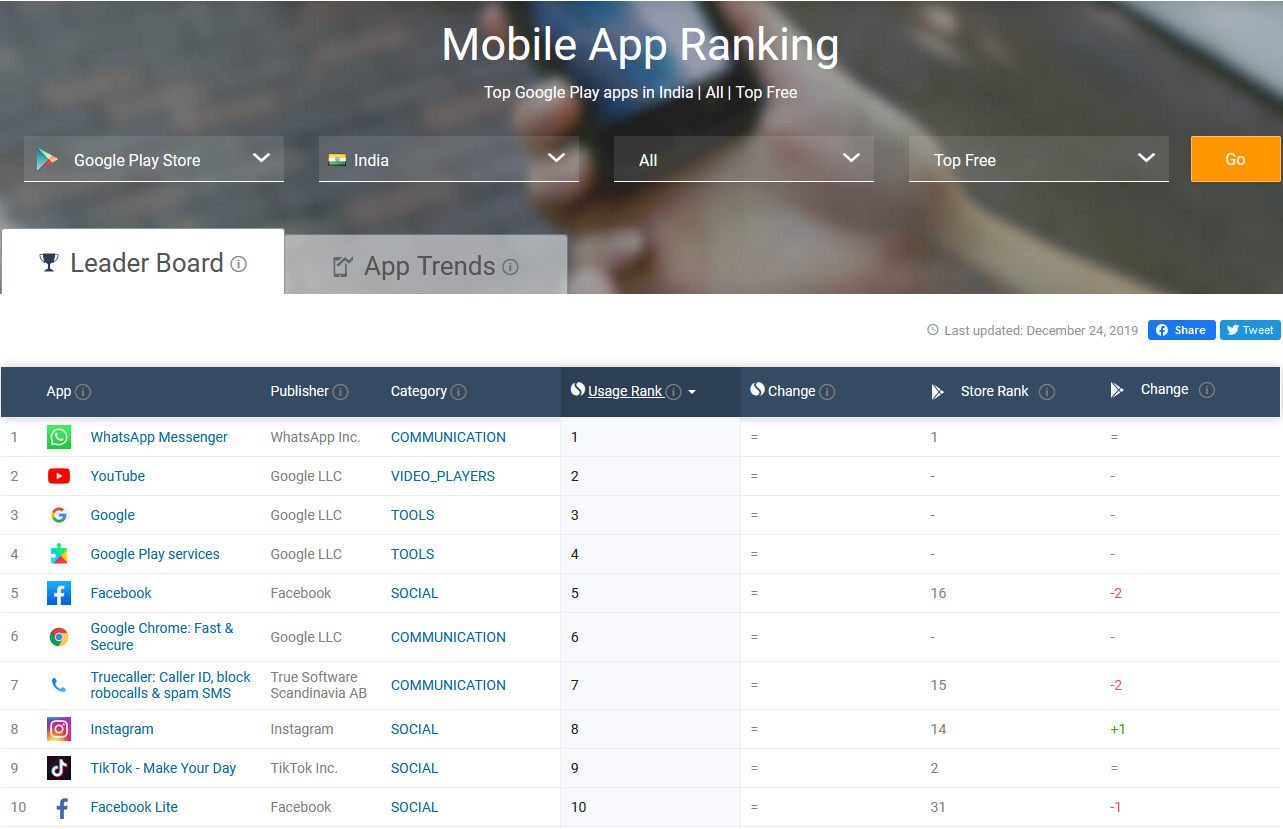Click the info icon beside Play Store Change column

[x=1207, y=390]
